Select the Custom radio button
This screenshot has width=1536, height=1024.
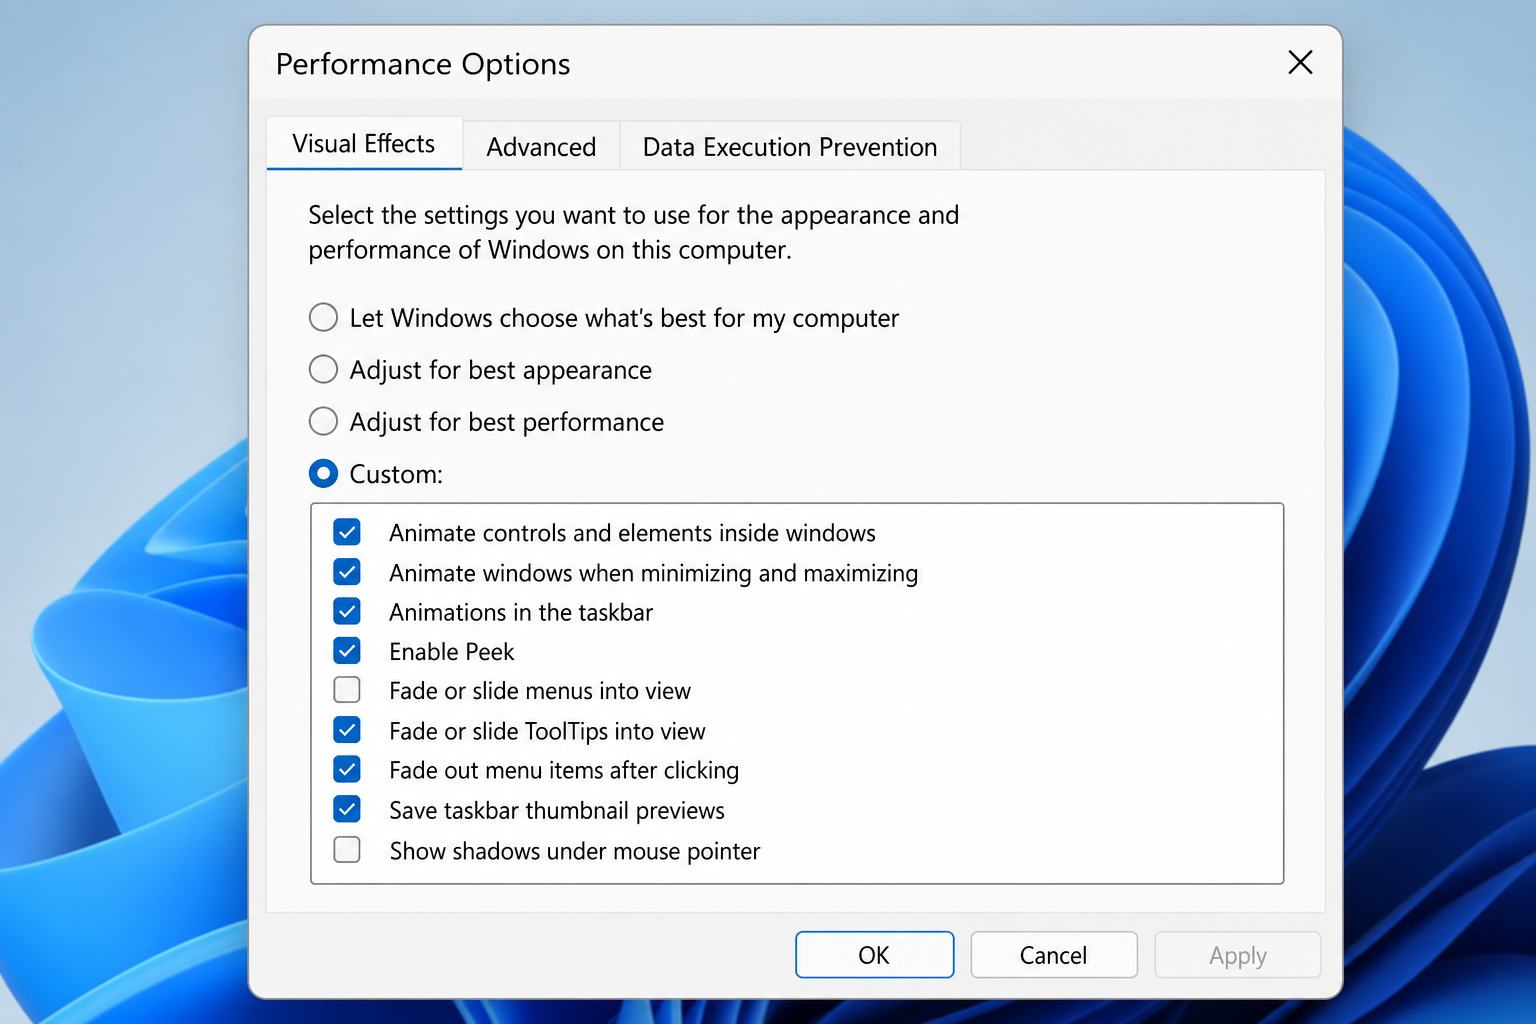click(323, 474)
